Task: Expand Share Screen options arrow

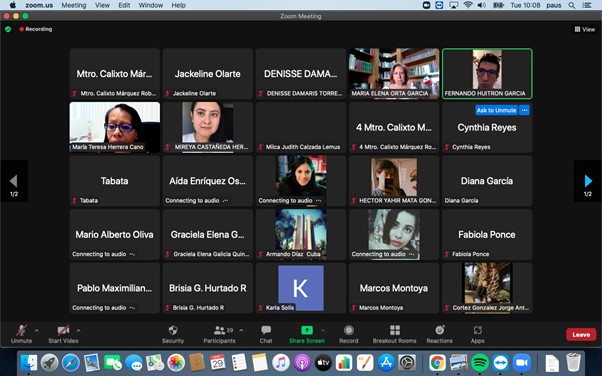Action: pos(323,330)
